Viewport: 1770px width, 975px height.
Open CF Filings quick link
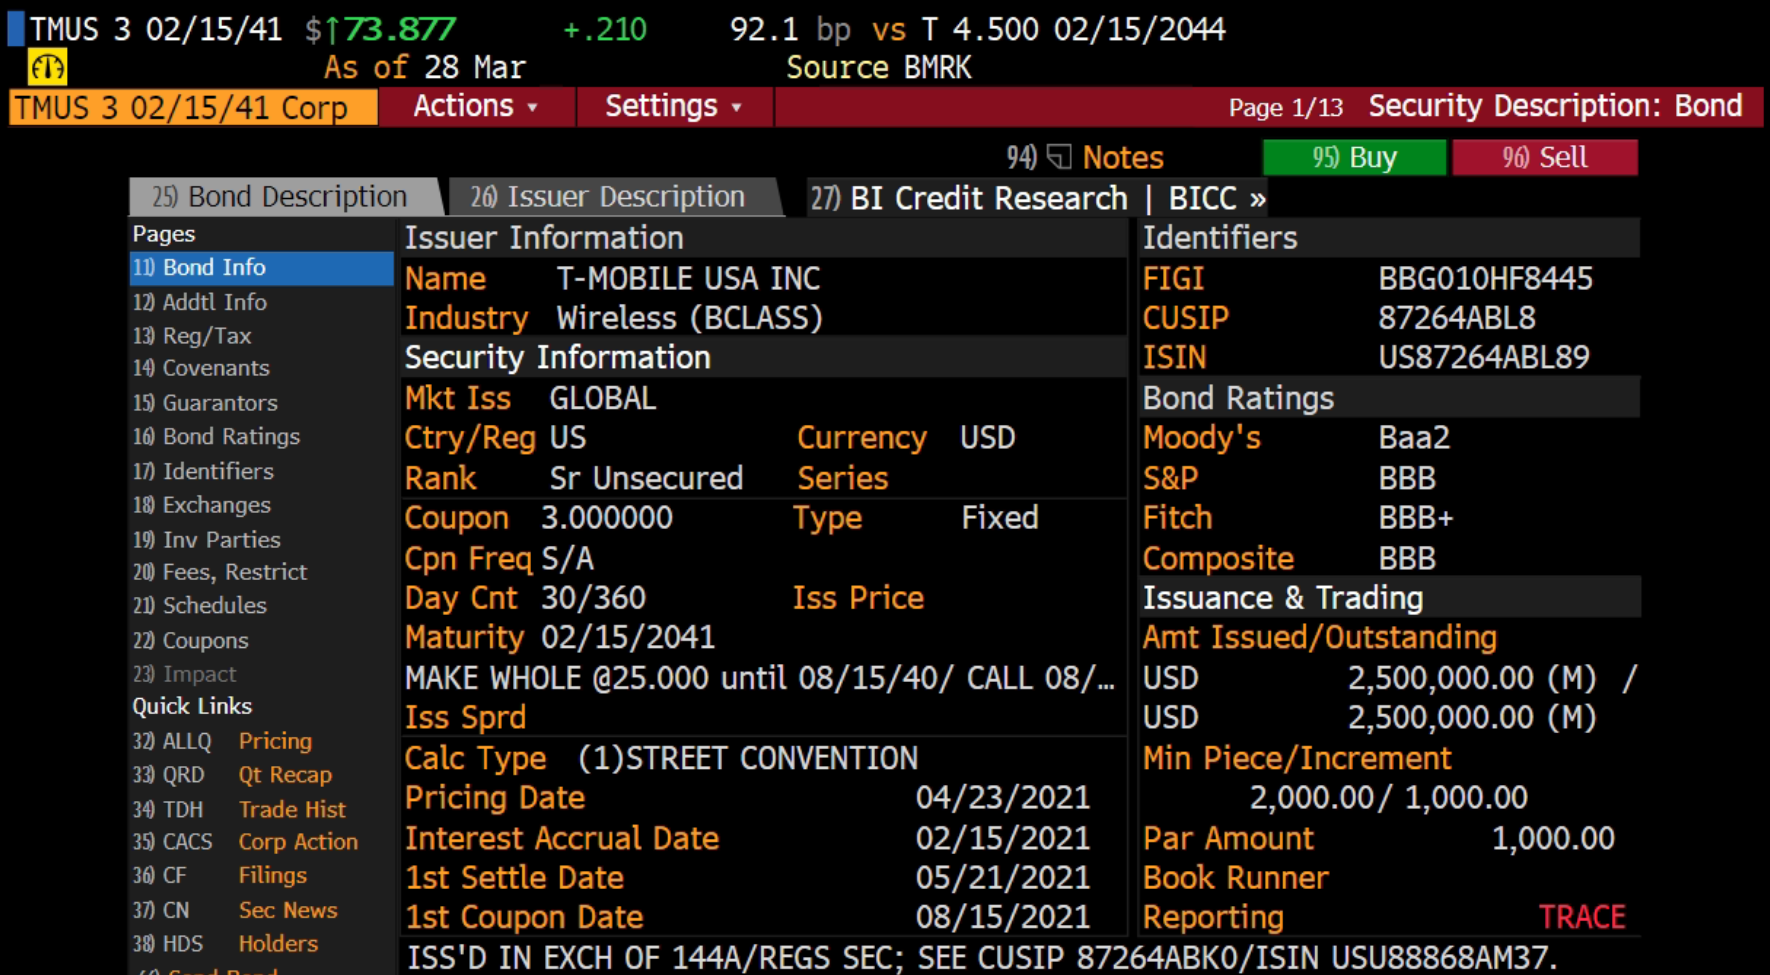[x=220, y=875]
